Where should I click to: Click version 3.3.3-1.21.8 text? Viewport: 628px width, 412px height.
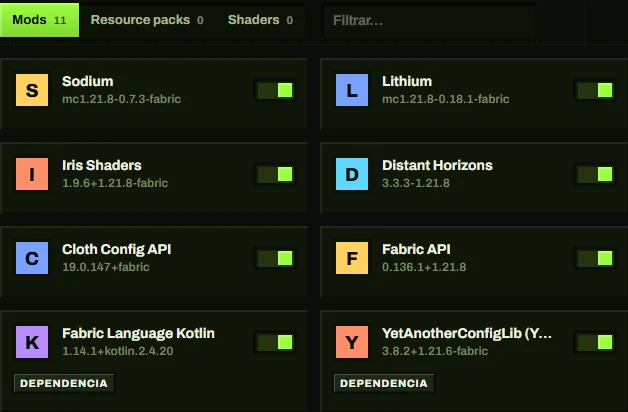(x=416, y=183)
